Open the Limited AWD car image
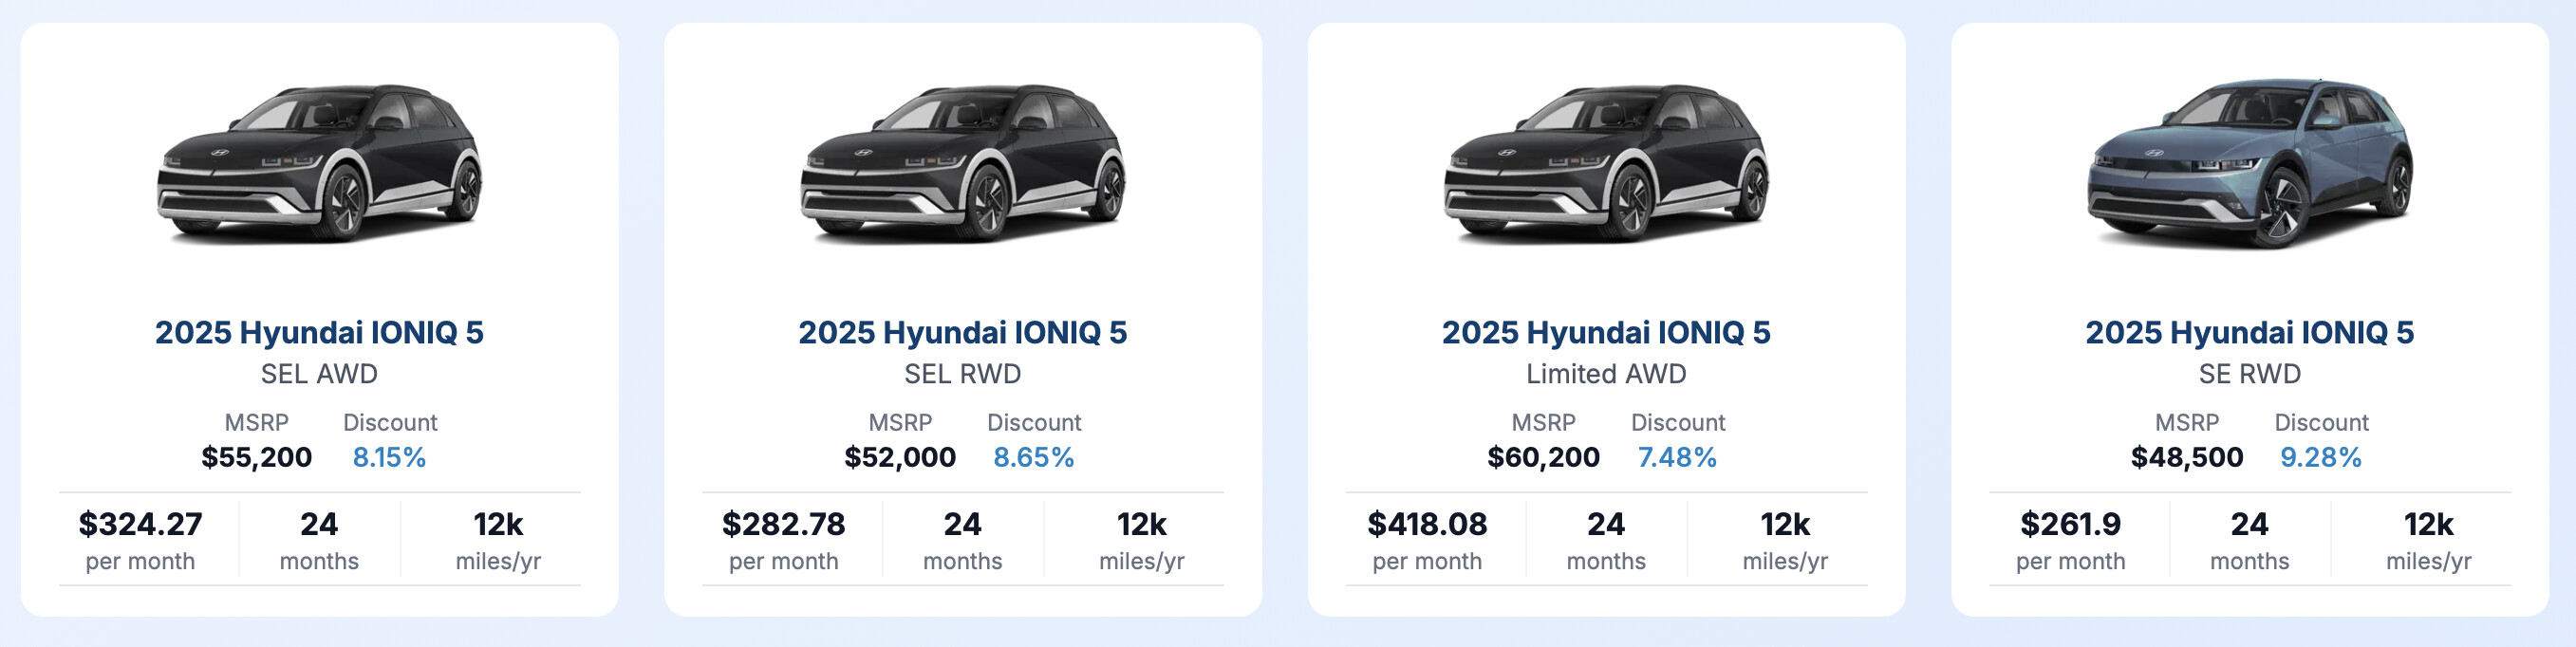 (x=1606, y=163)
